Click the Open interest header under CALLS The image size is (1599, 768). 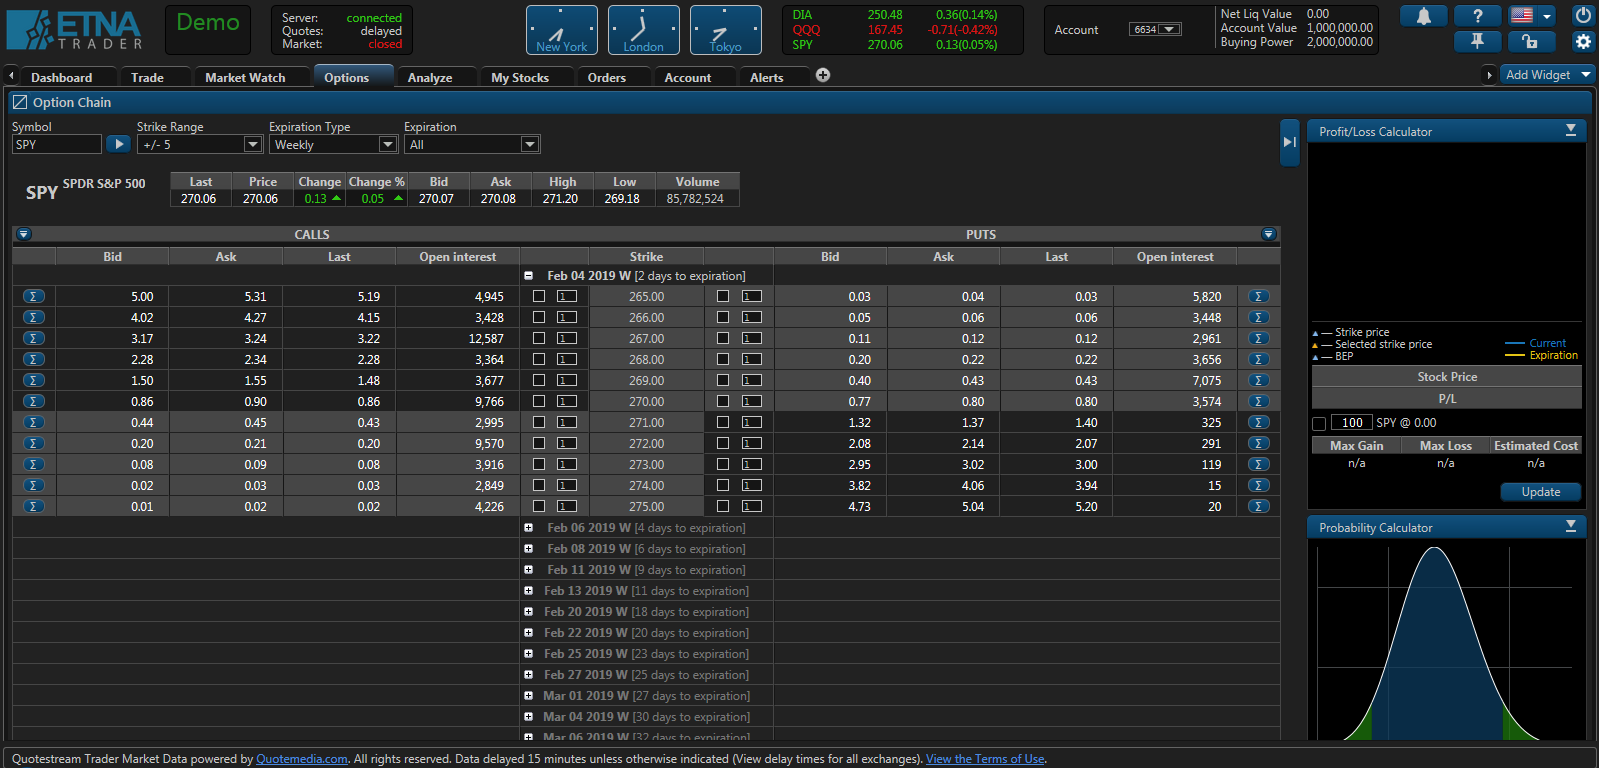[458, 257]
